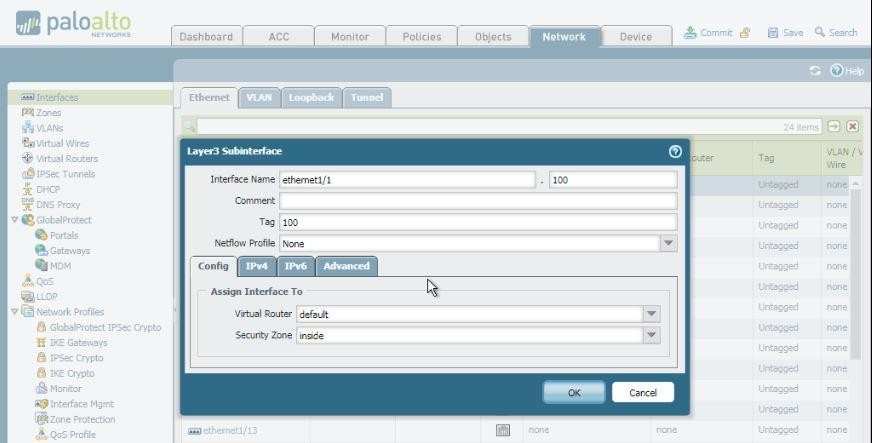This screenshot has width=872, height=443.
Task: Open IPSec Tunnels in the sidebar
Action: click(65, 174)
